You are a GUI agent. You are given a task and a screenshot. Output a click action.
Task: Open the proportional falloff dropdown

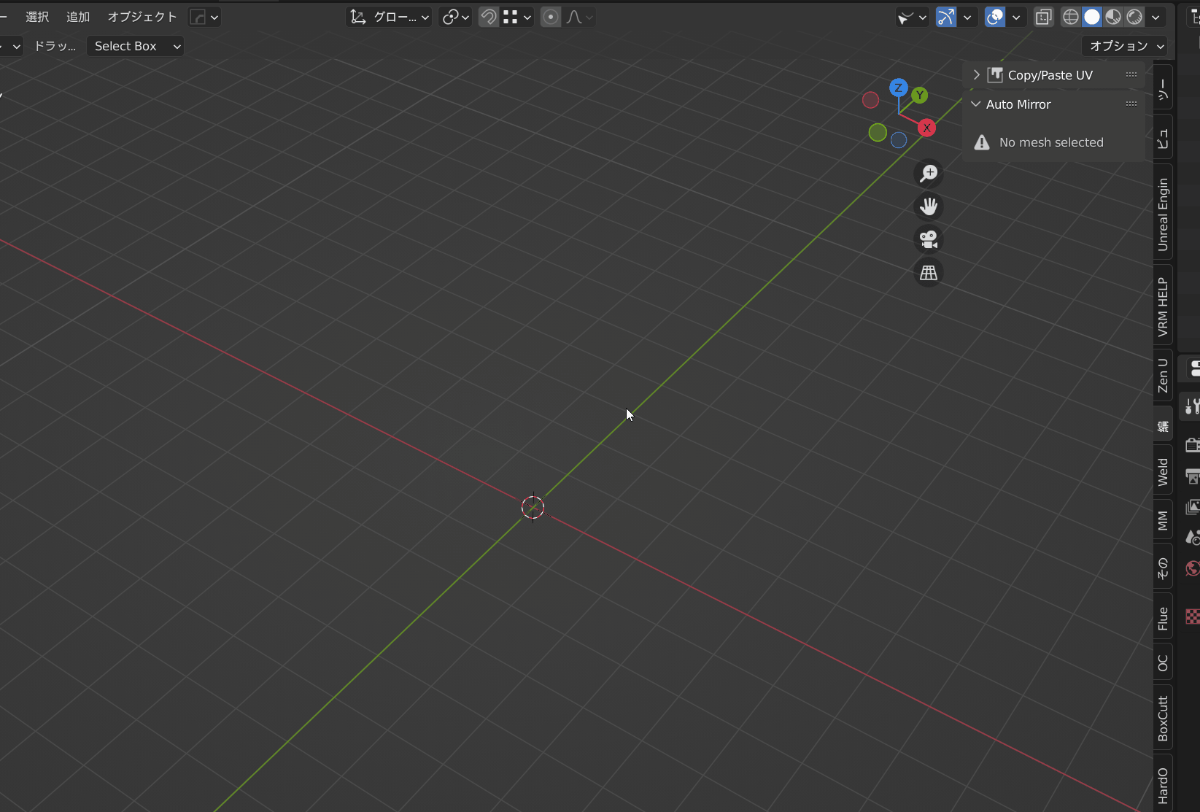(580, 17)
